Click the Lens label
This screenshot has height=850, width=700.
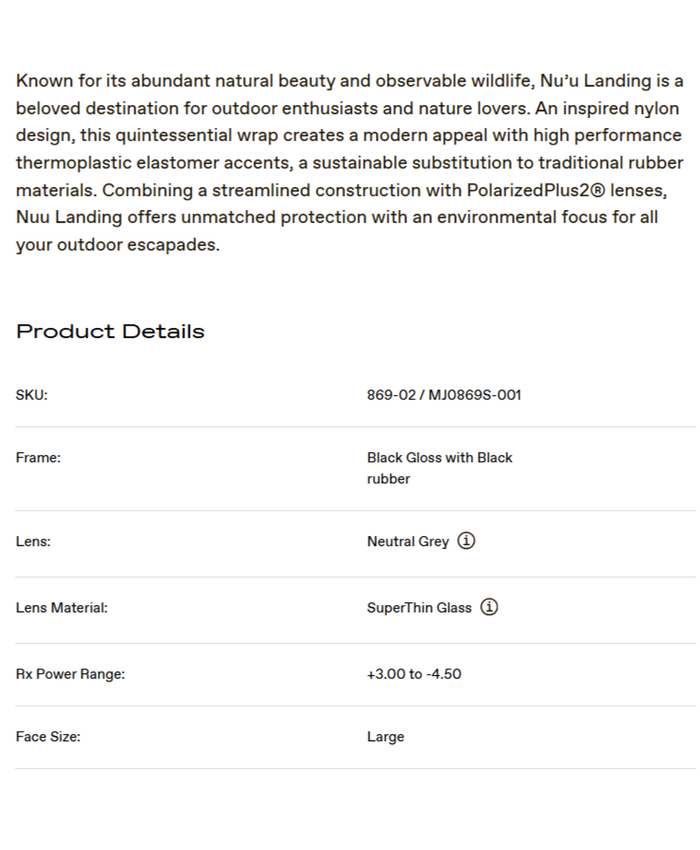point(33,542)
